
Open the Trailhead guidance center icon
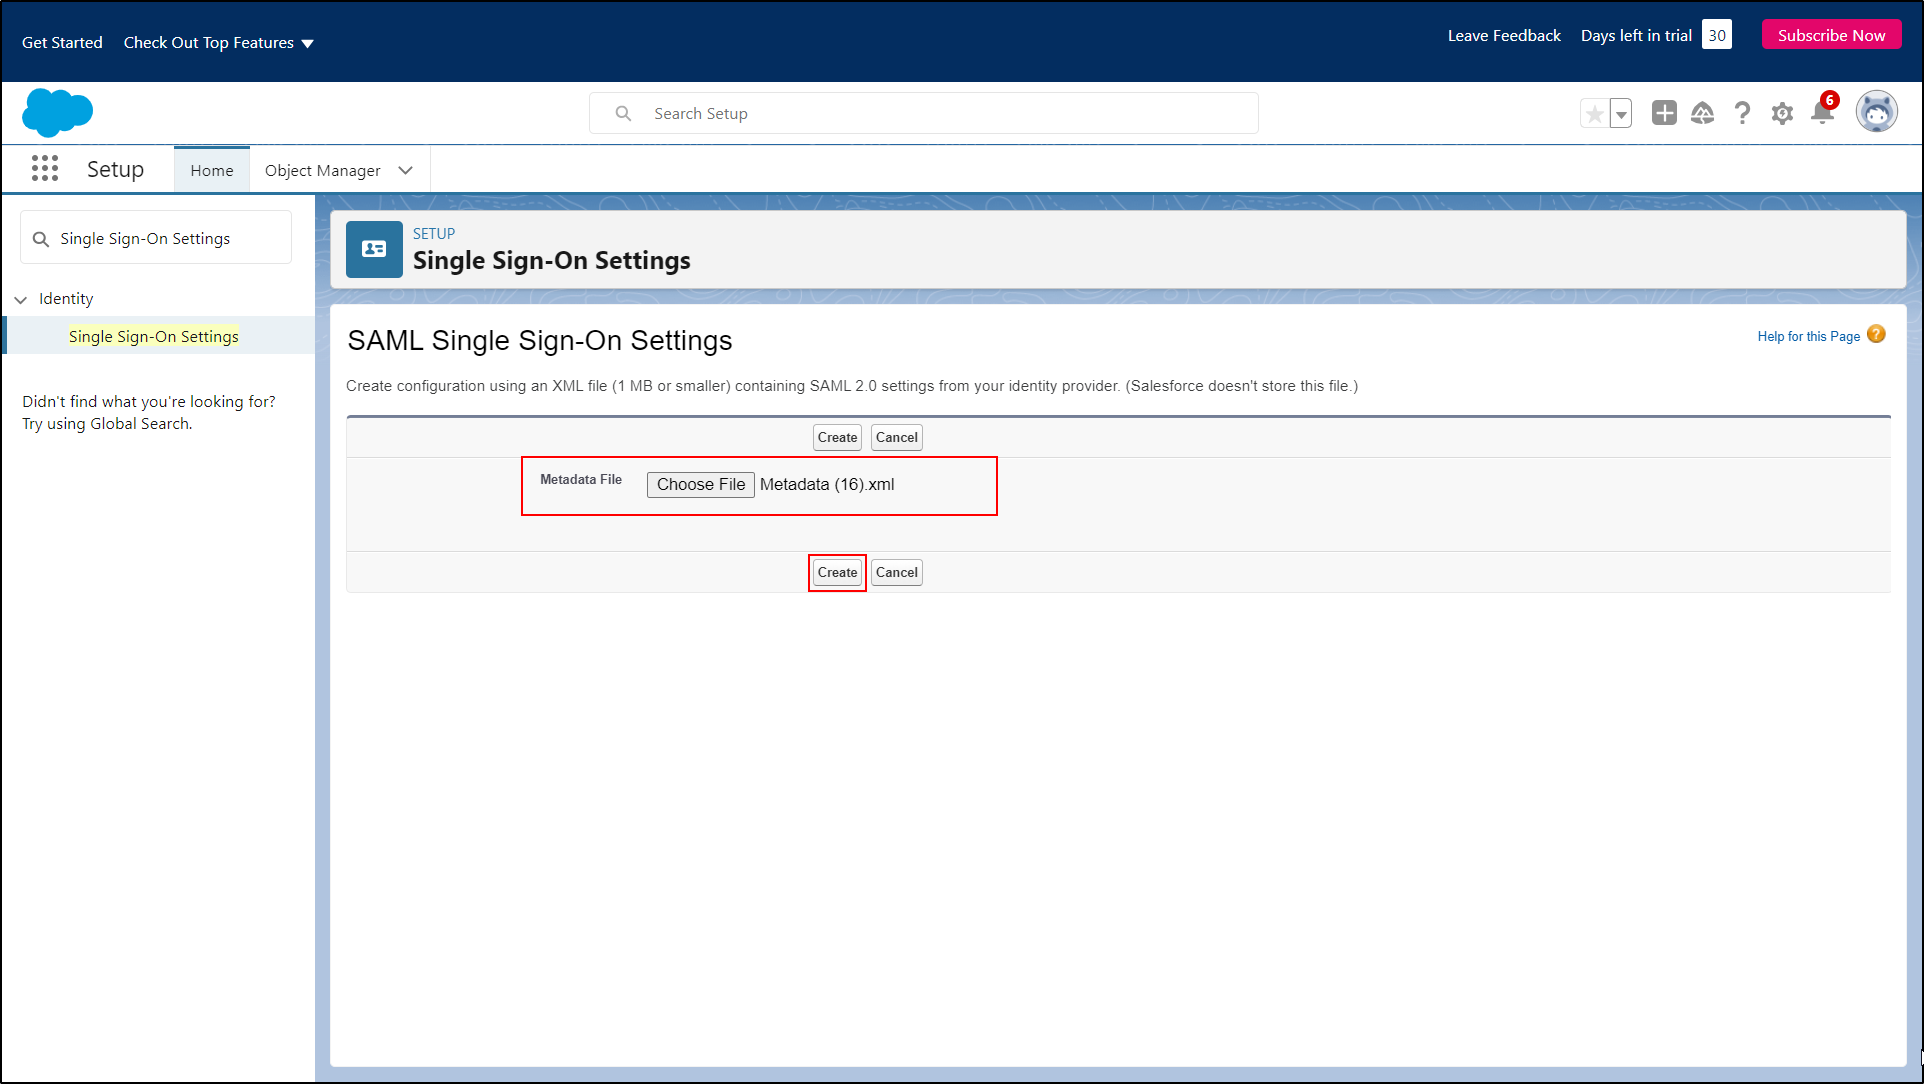click(x=1703, y=113)
